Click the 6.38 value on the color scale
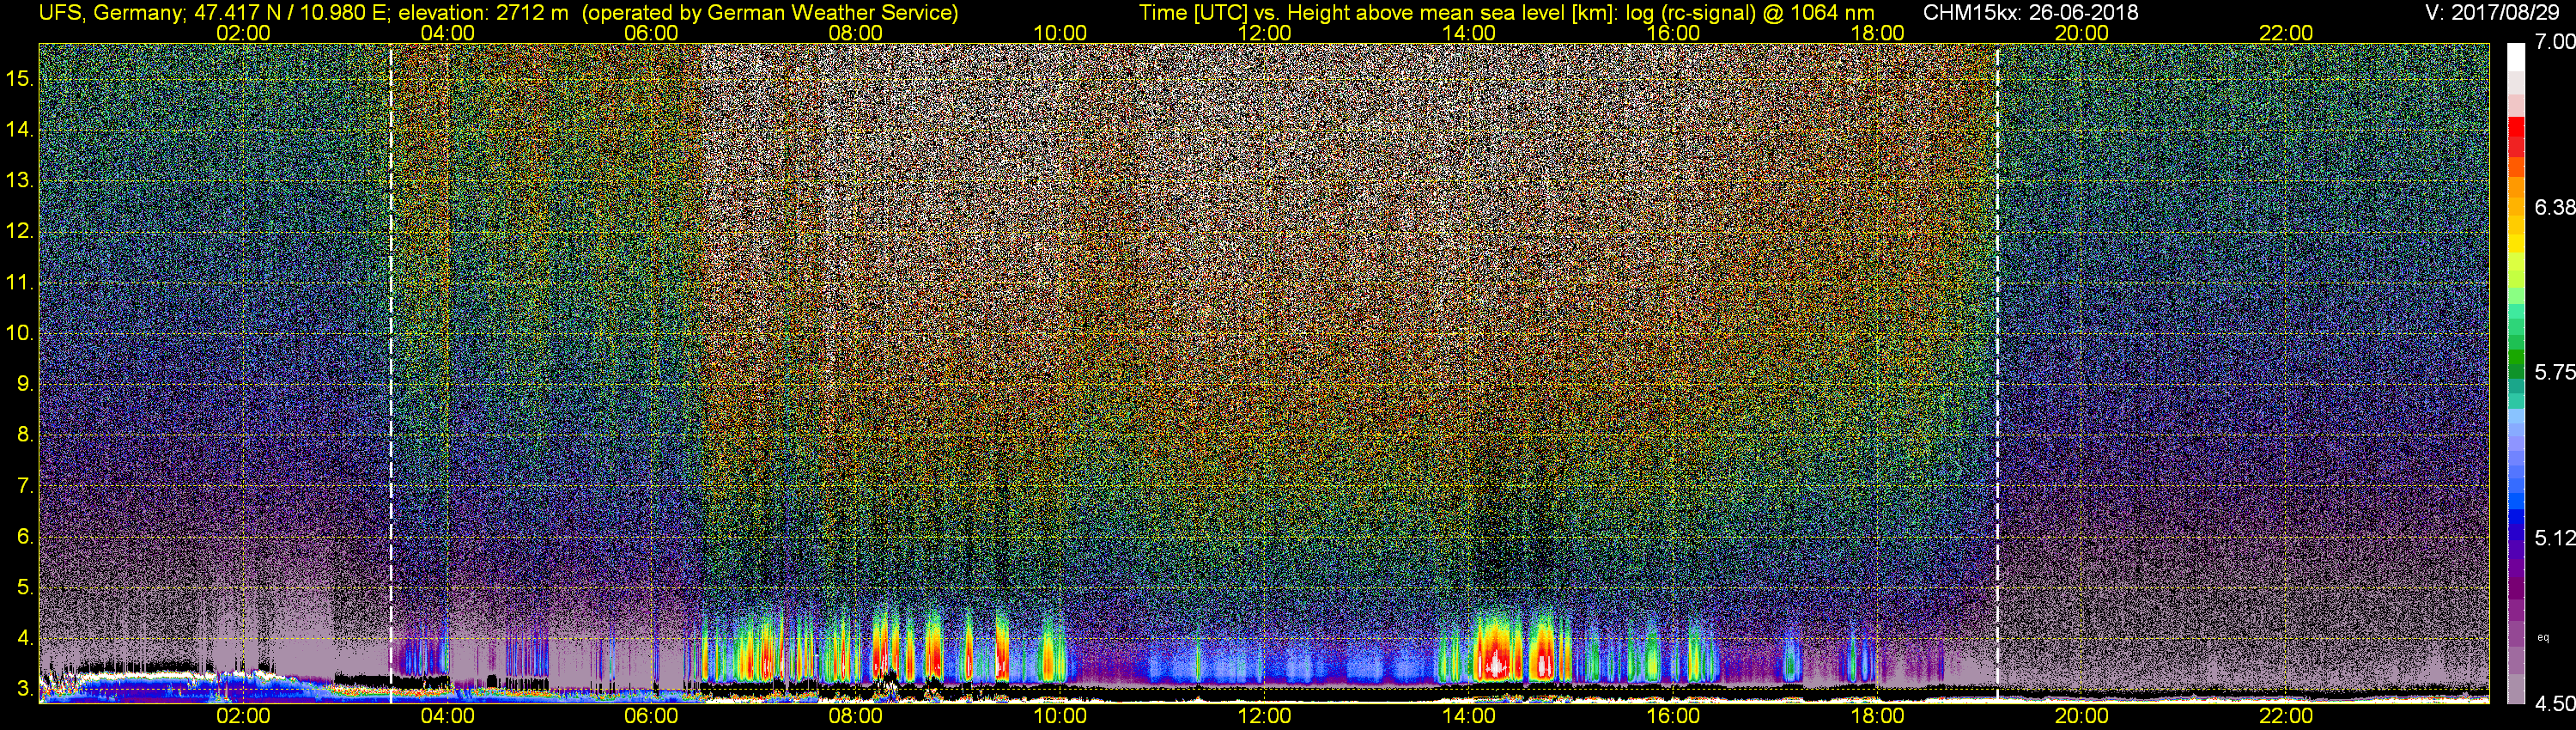The height and width of the screenshot is (730, 2576). coord(2555,207)
